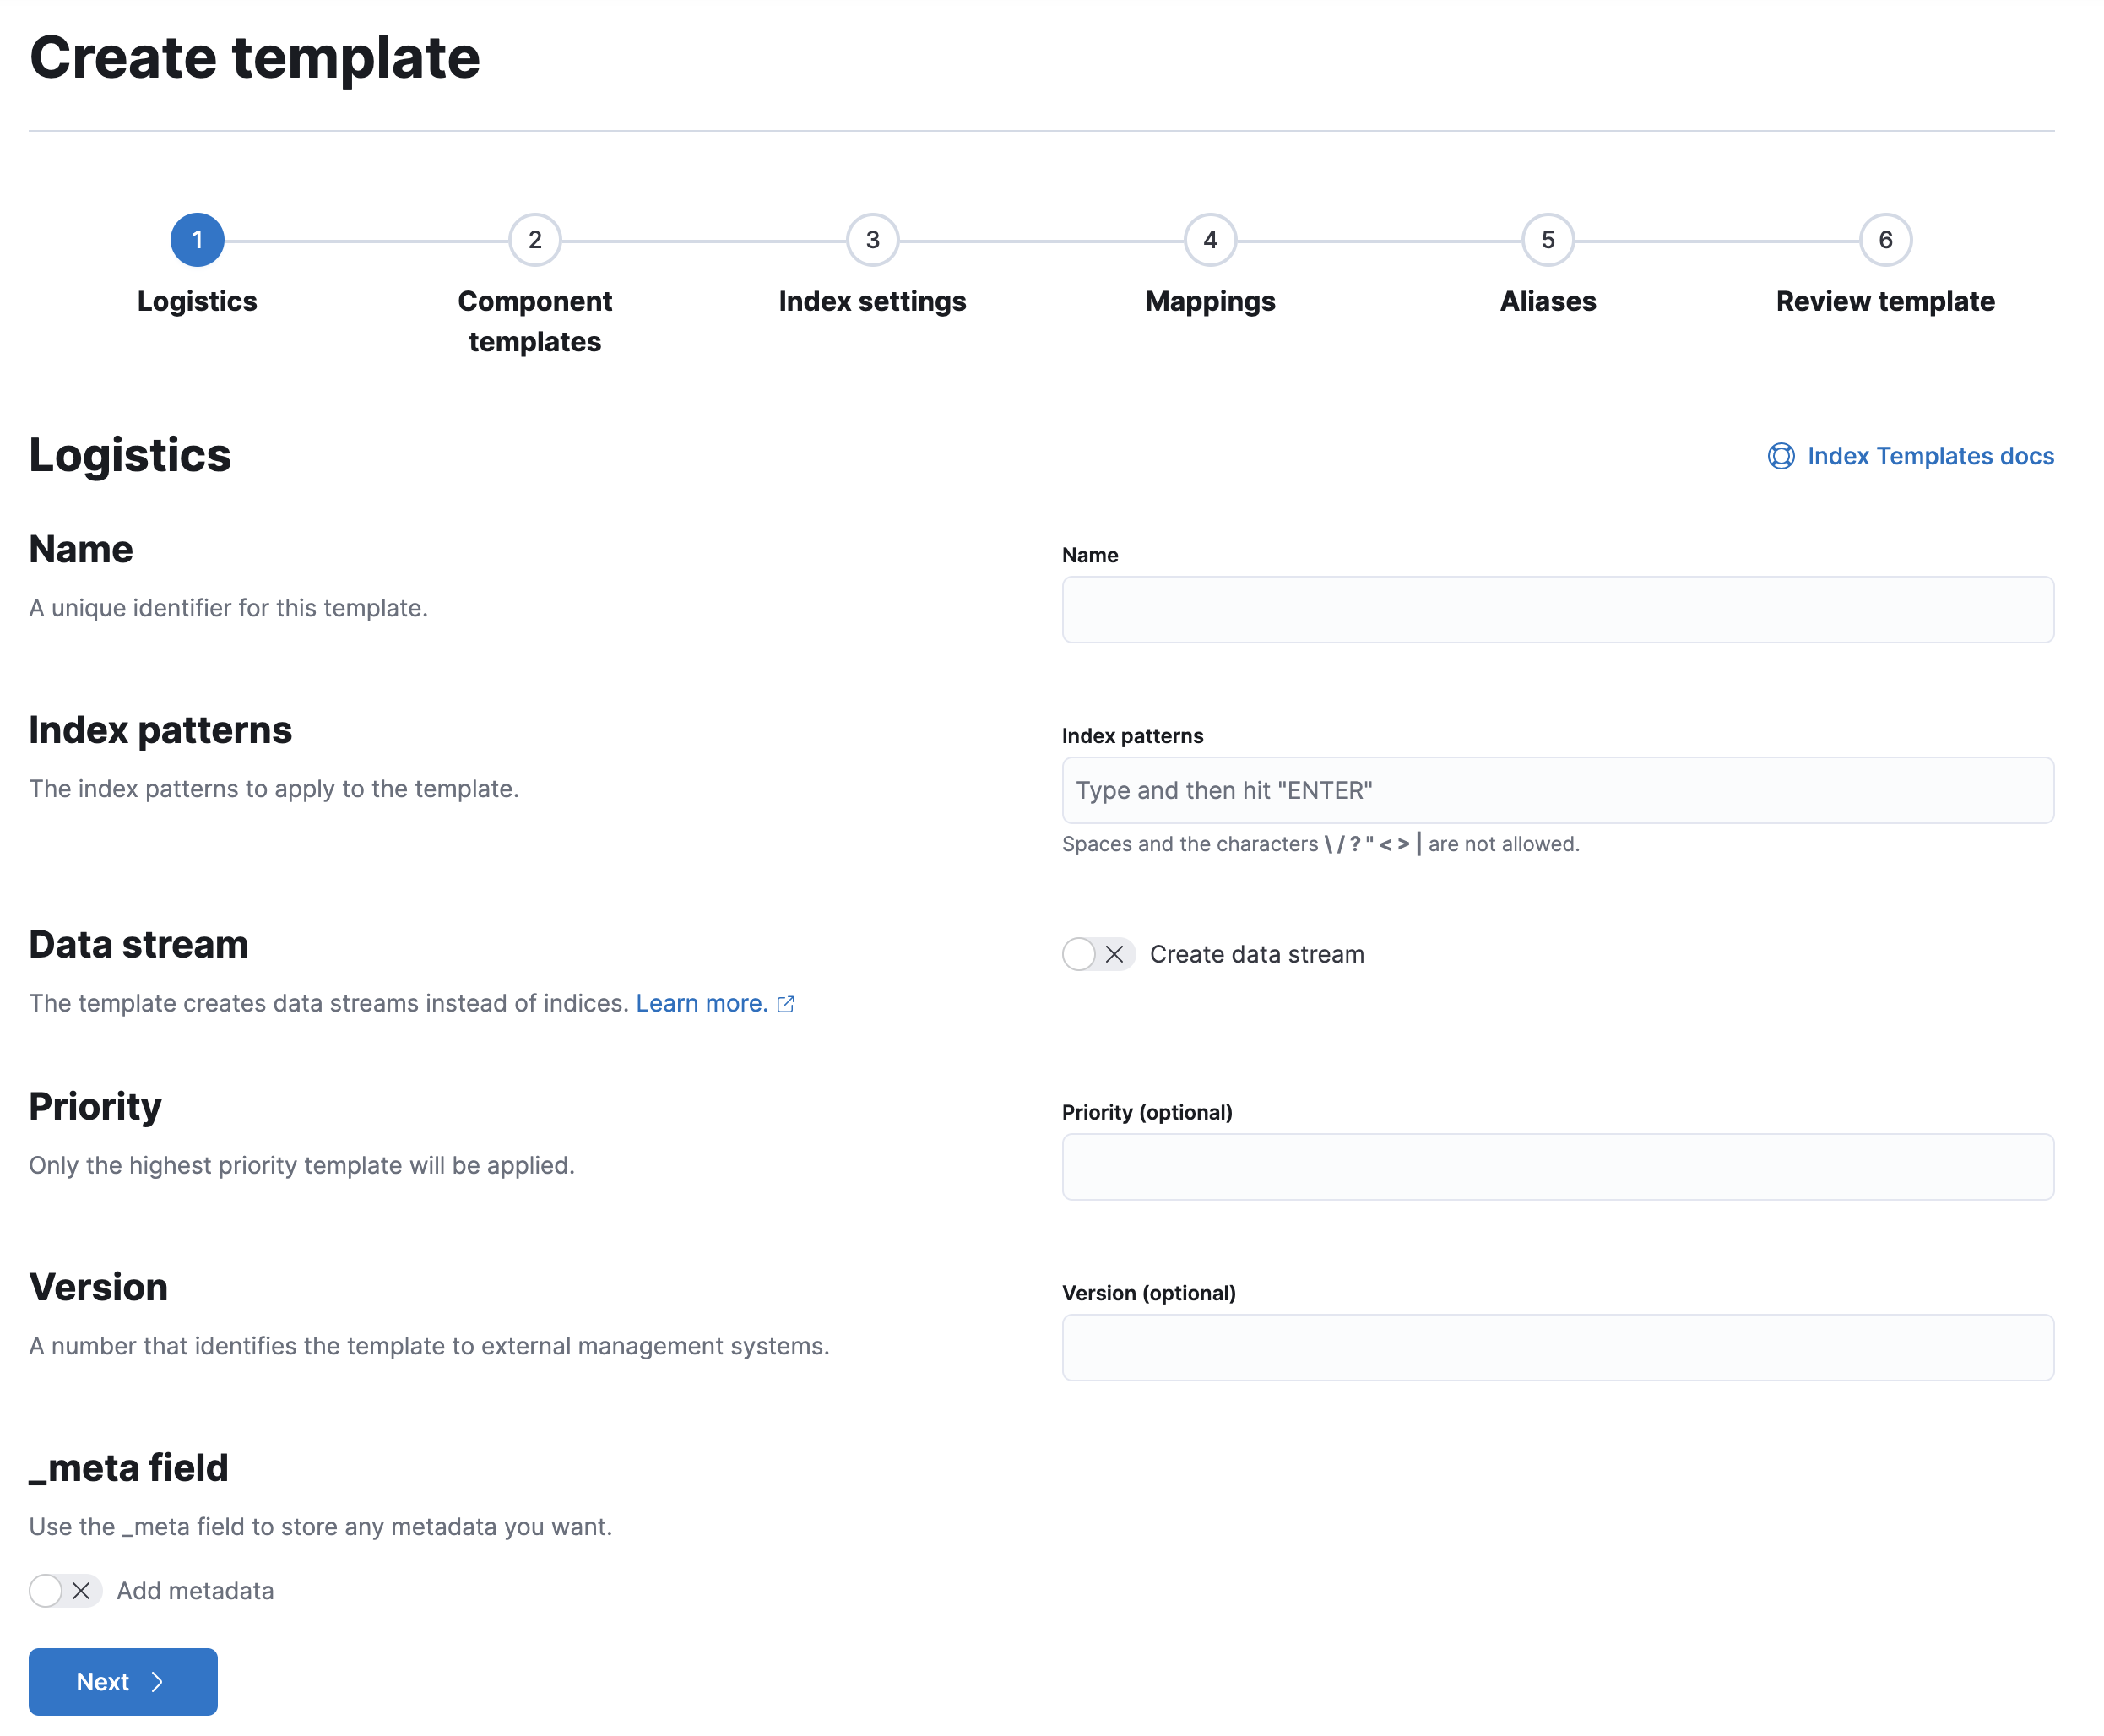Click into the Version optional field
The width and height of the screenshot is (2104, 1736).
click(x=1557, y=1347)
